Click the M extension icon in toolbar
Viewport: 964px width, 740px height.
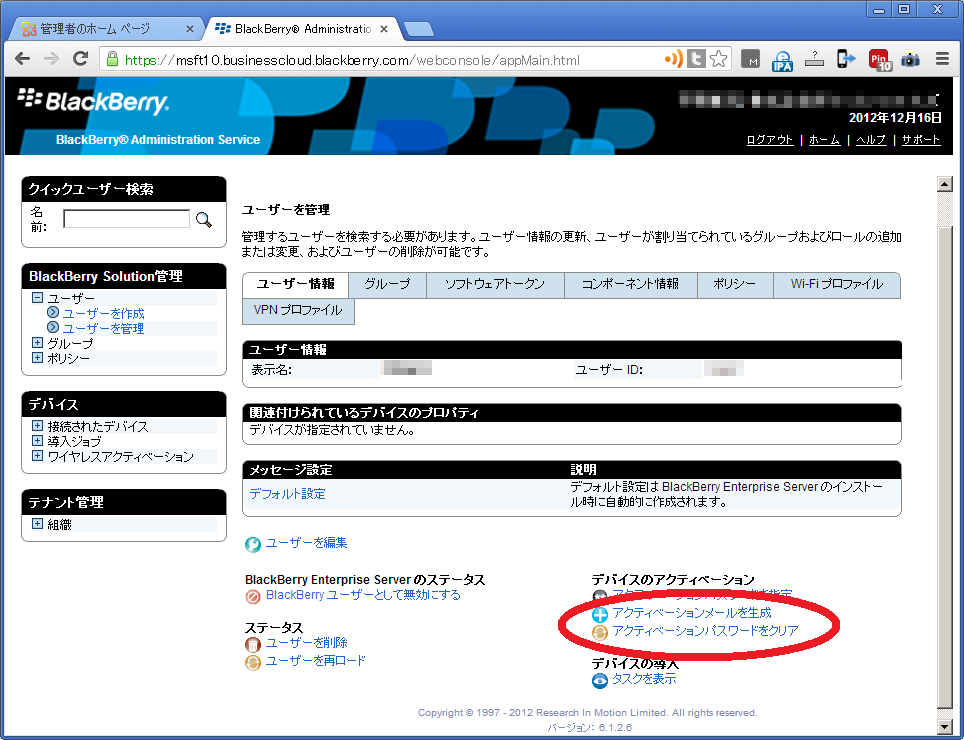(x=750, y=59)
